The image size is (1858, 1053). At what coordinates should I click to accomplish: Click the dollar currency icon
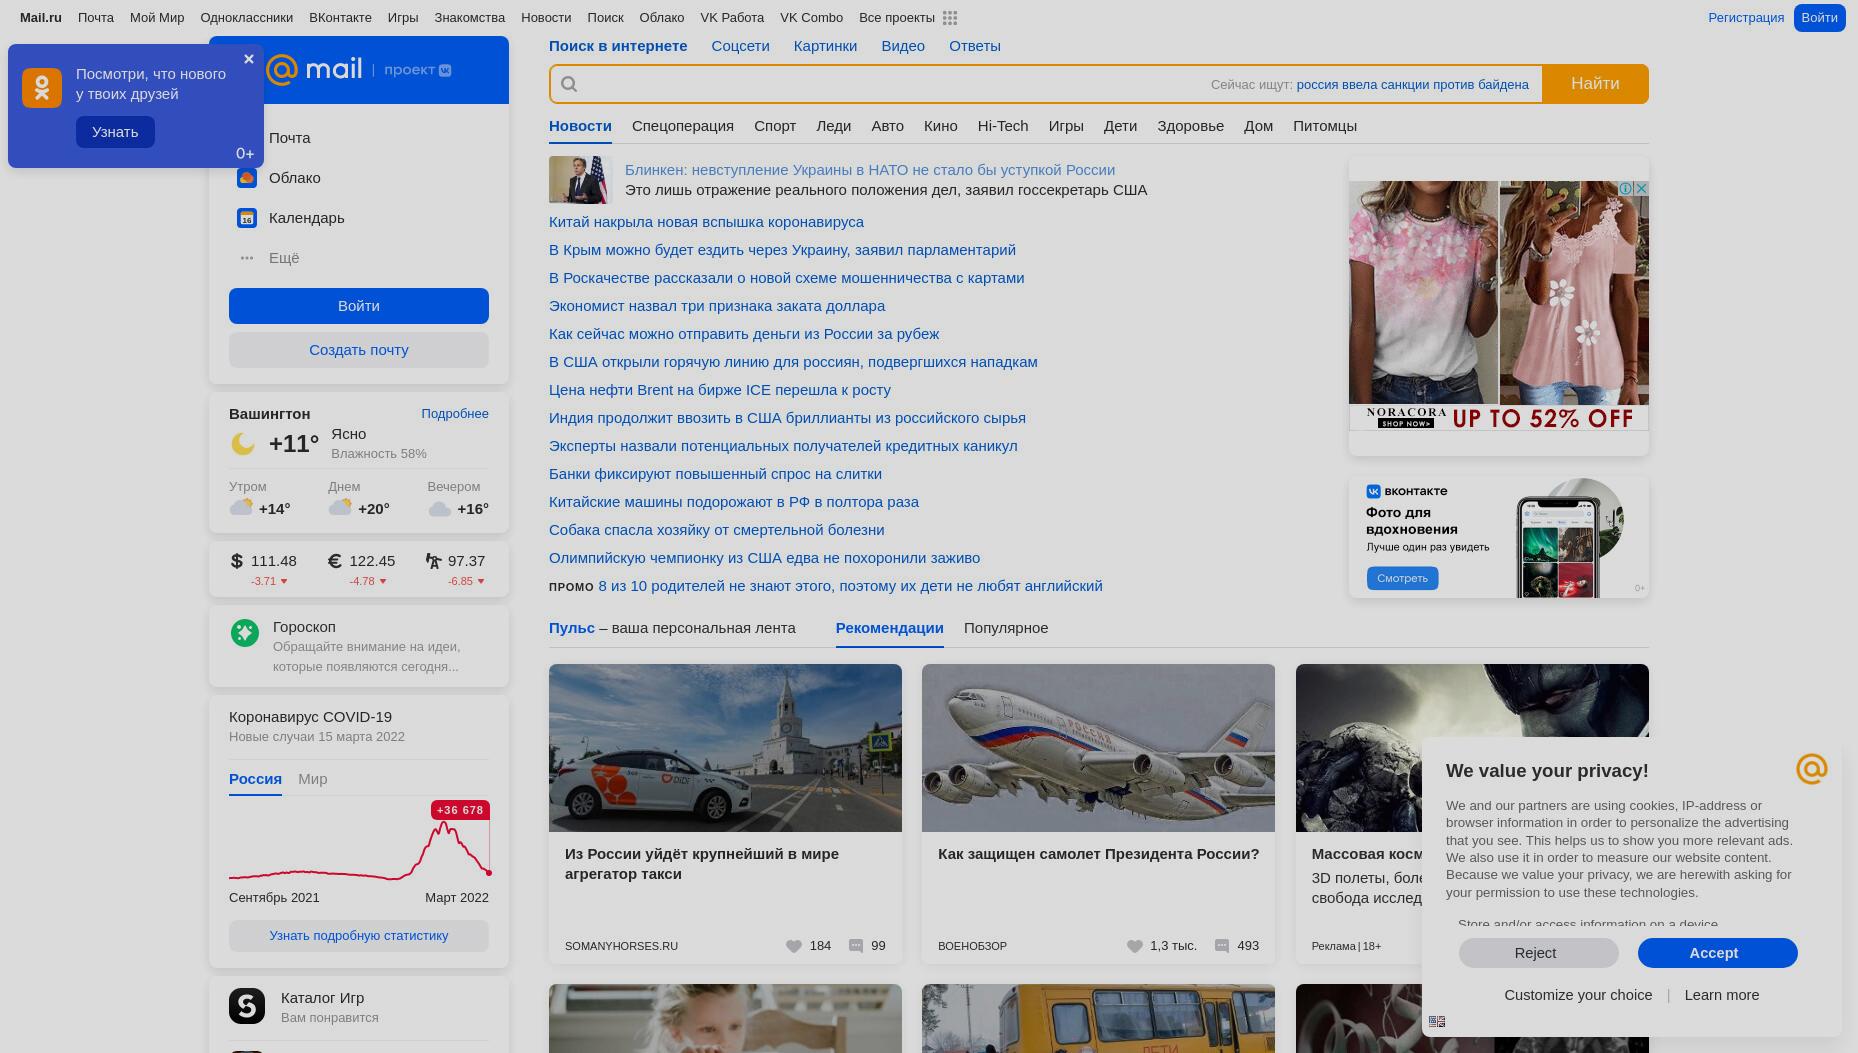[x=237, y=561]
